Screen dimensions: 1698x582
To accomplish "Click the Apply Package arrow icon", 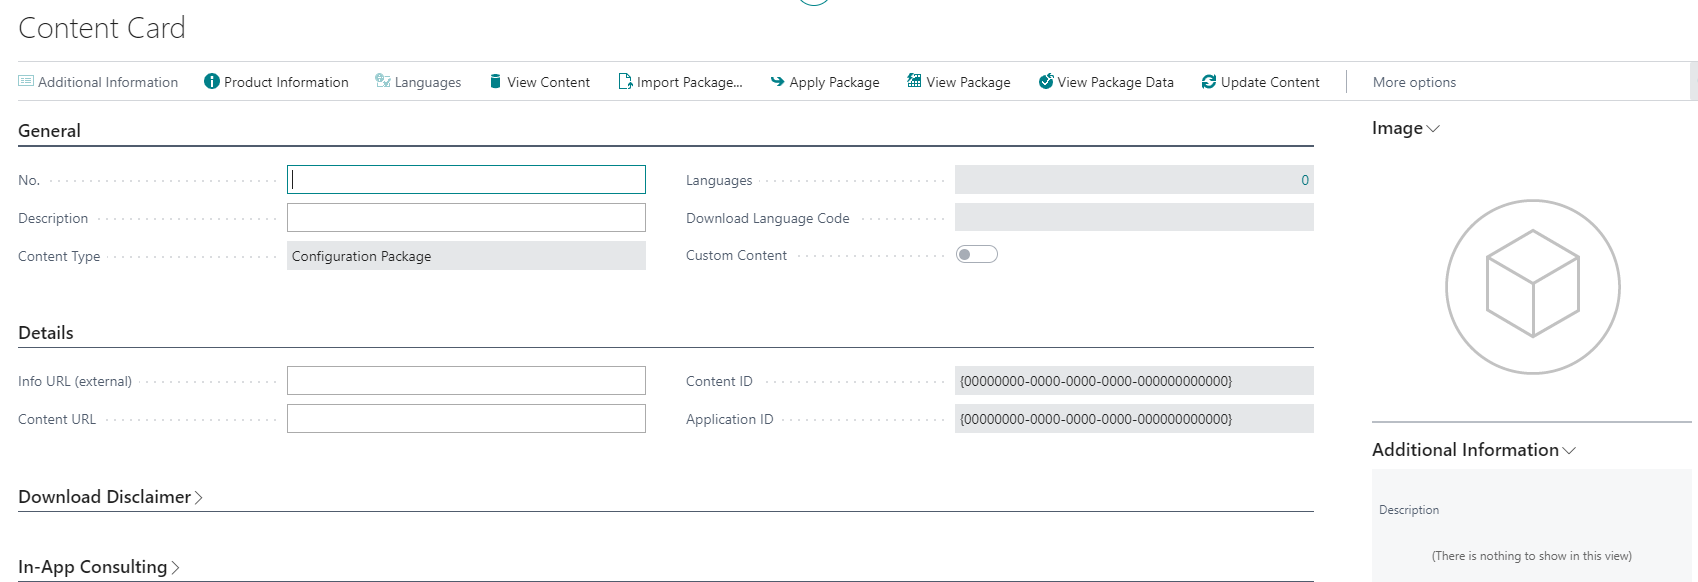I will (777, 82).
